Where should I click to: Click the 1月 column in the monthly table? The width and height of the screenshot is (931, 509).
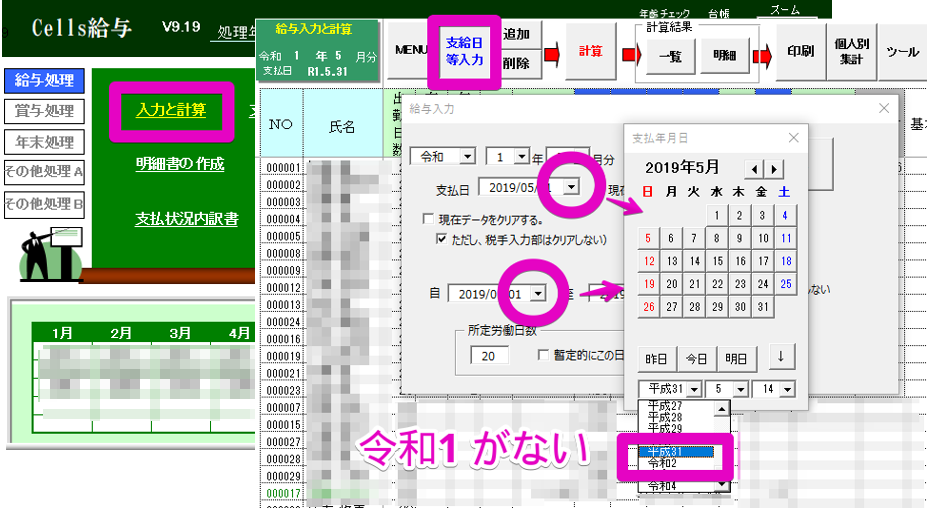(62, 333)
